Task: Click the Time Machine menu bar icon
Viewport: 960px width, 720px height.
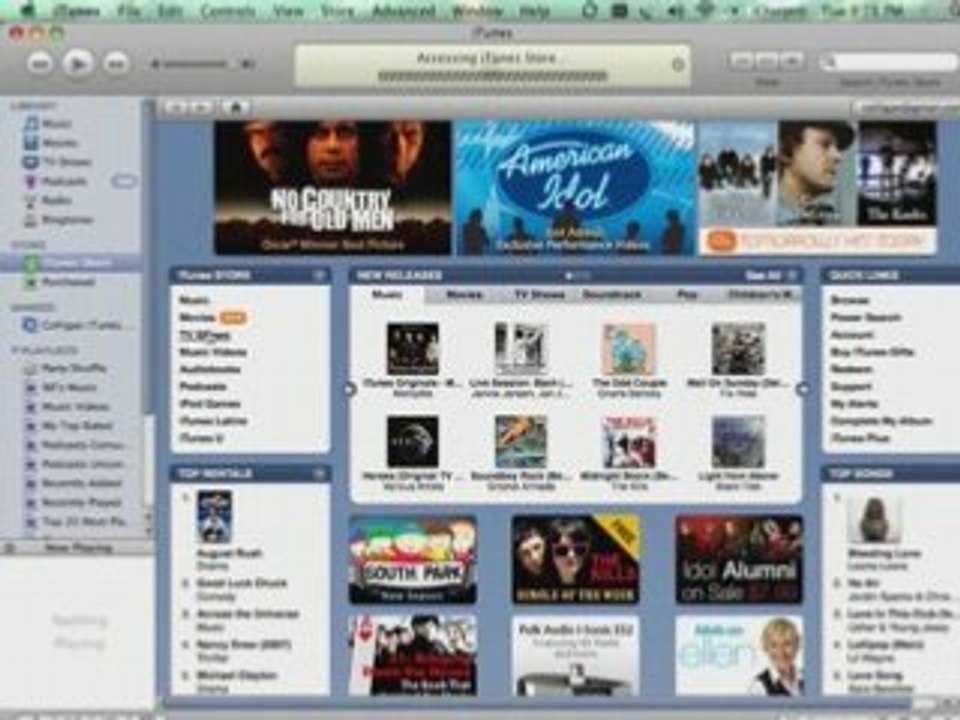Action: 589,11
